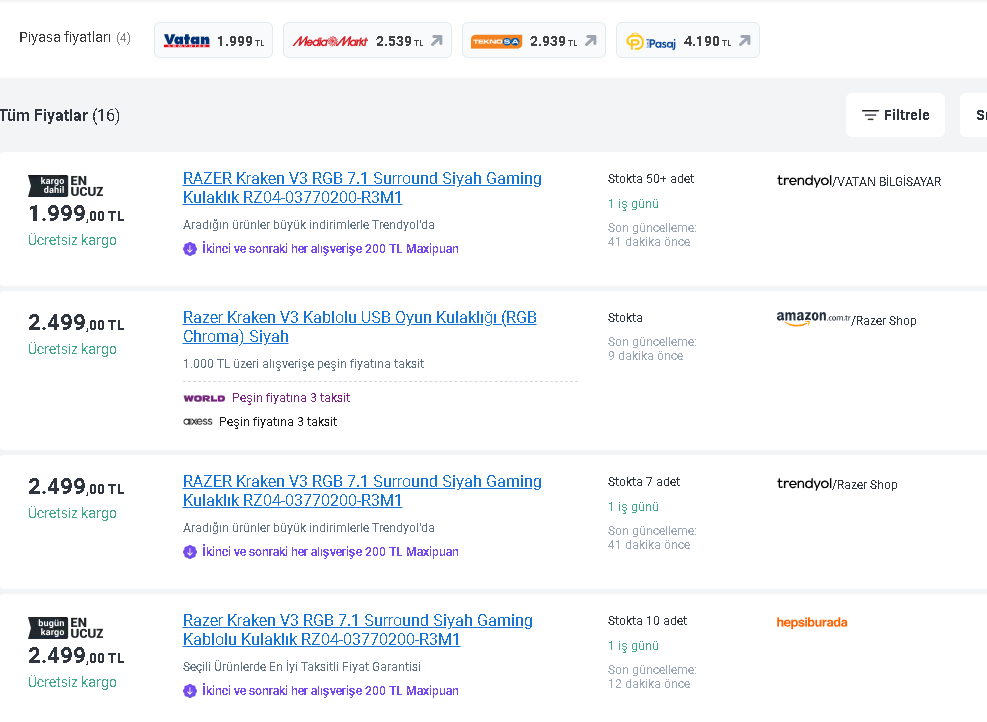Image resolution: width=987 pixels, height=722 pixels.
Task: Open Trendyol Razer Shop Kraken V3 listing link
Action: (x=362, y=491)
